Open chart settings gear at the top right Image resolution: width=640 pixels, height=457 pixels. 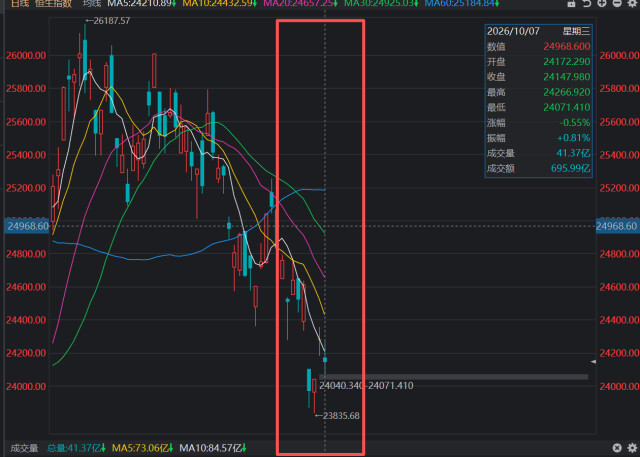(632, 3)
